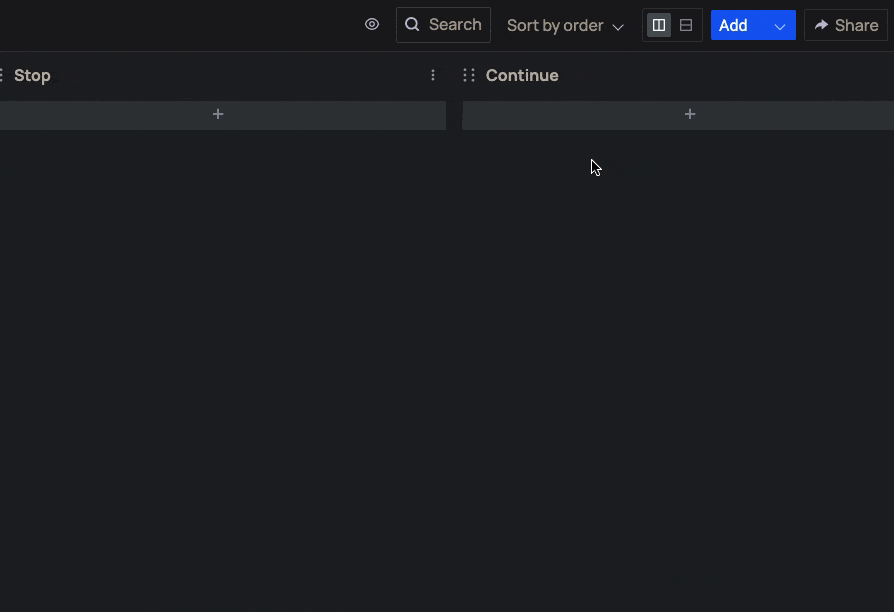Open the Sort by order dropdown
Image resolution: width=894 pixels, height=612 pixels.
click(x=555, y=26)
